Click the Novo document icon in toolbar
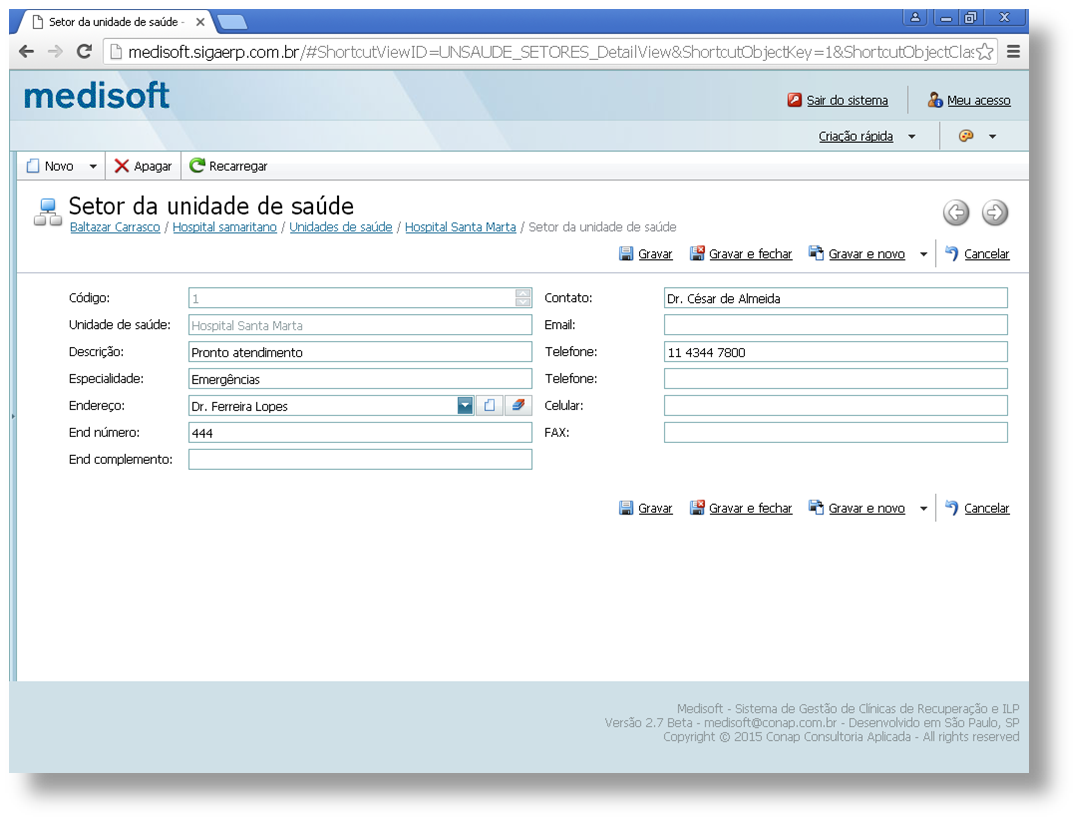Viewport: 1078px width, 822px height. [32, 166]
